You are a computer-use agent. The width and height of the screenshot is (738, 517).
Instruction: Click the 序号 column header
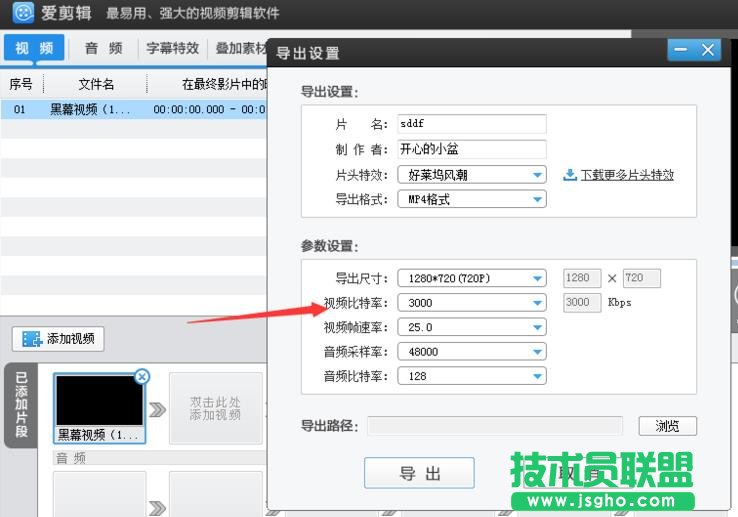click(x=21, y=84)
